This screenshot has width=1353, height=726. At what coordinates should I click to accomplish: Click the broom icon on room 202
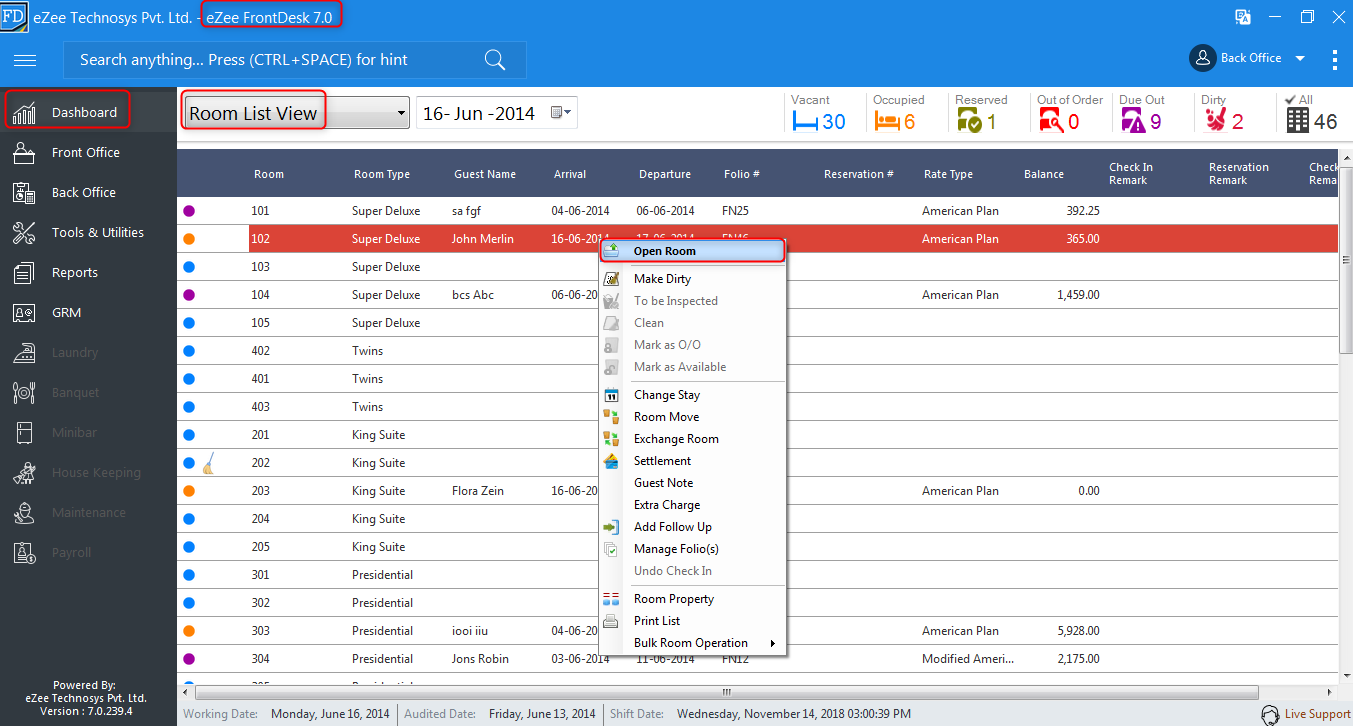click(208, 463)
